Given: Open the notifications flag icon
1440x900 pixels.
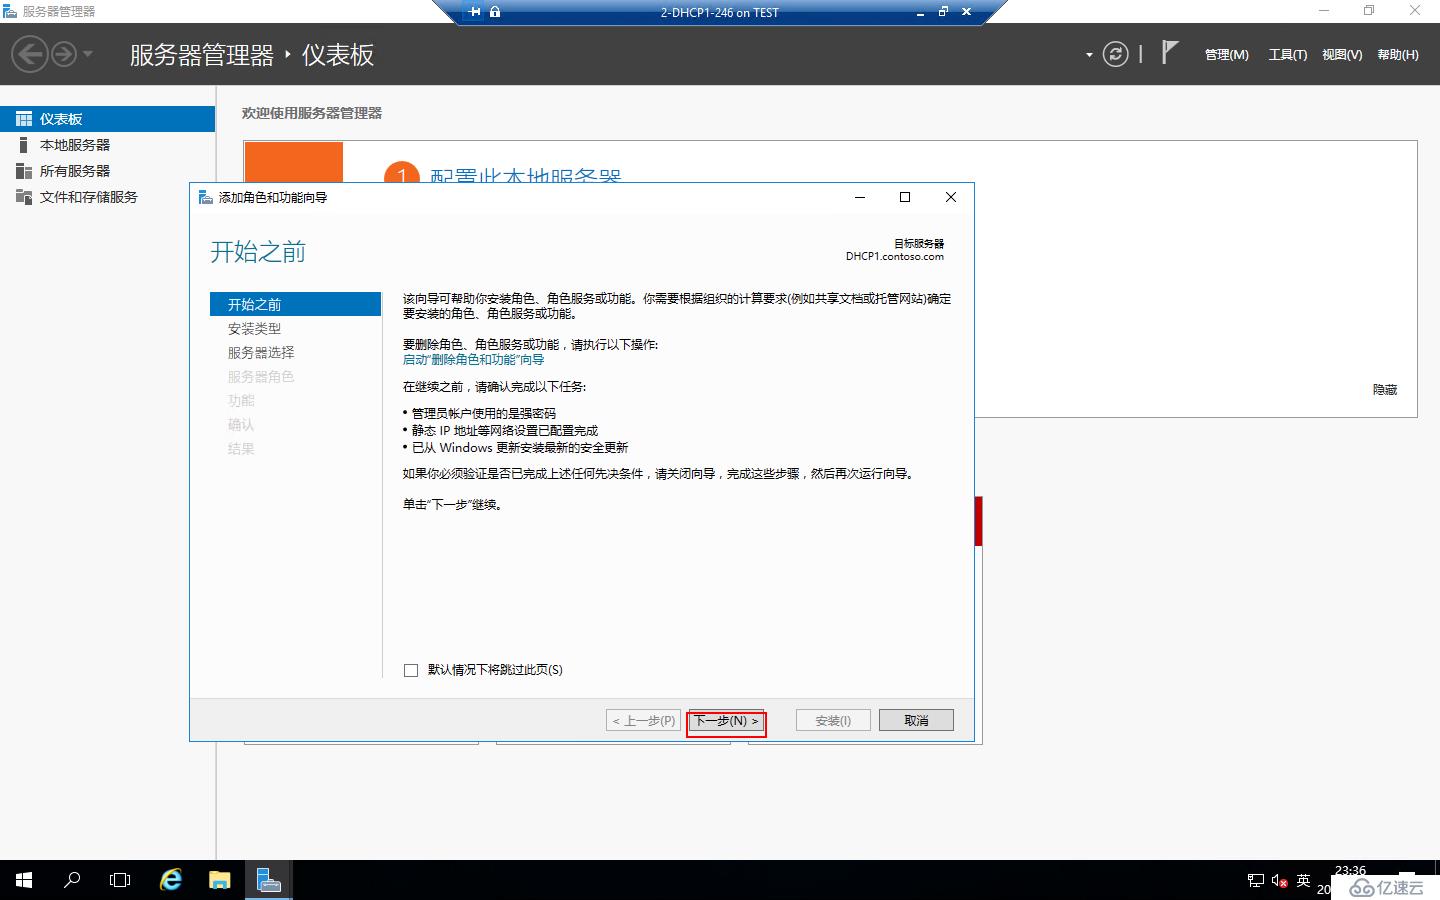Looking at the screenshot, I should tap(1170, 52).
